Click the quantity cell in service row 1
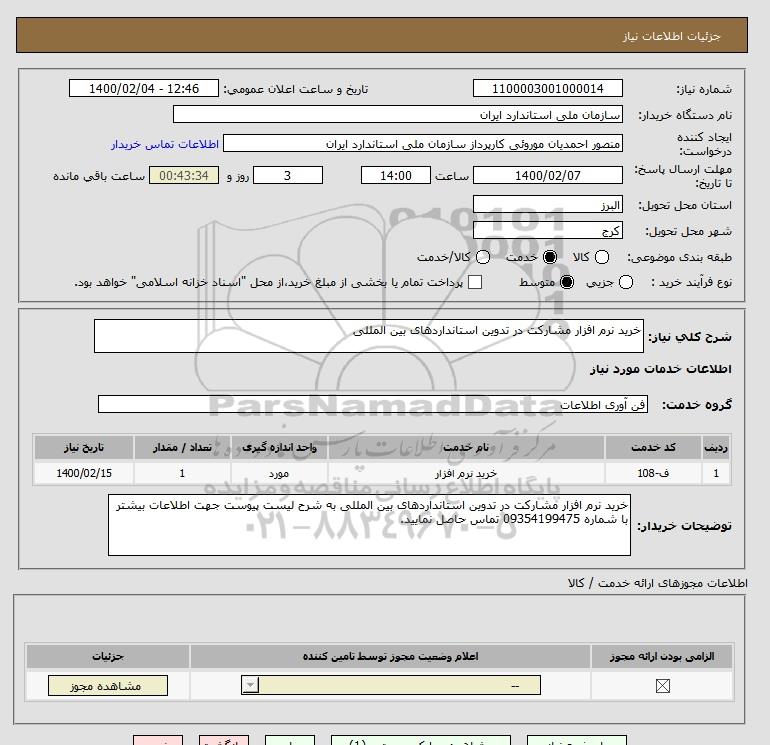770x745 pixels. (182, 473)
